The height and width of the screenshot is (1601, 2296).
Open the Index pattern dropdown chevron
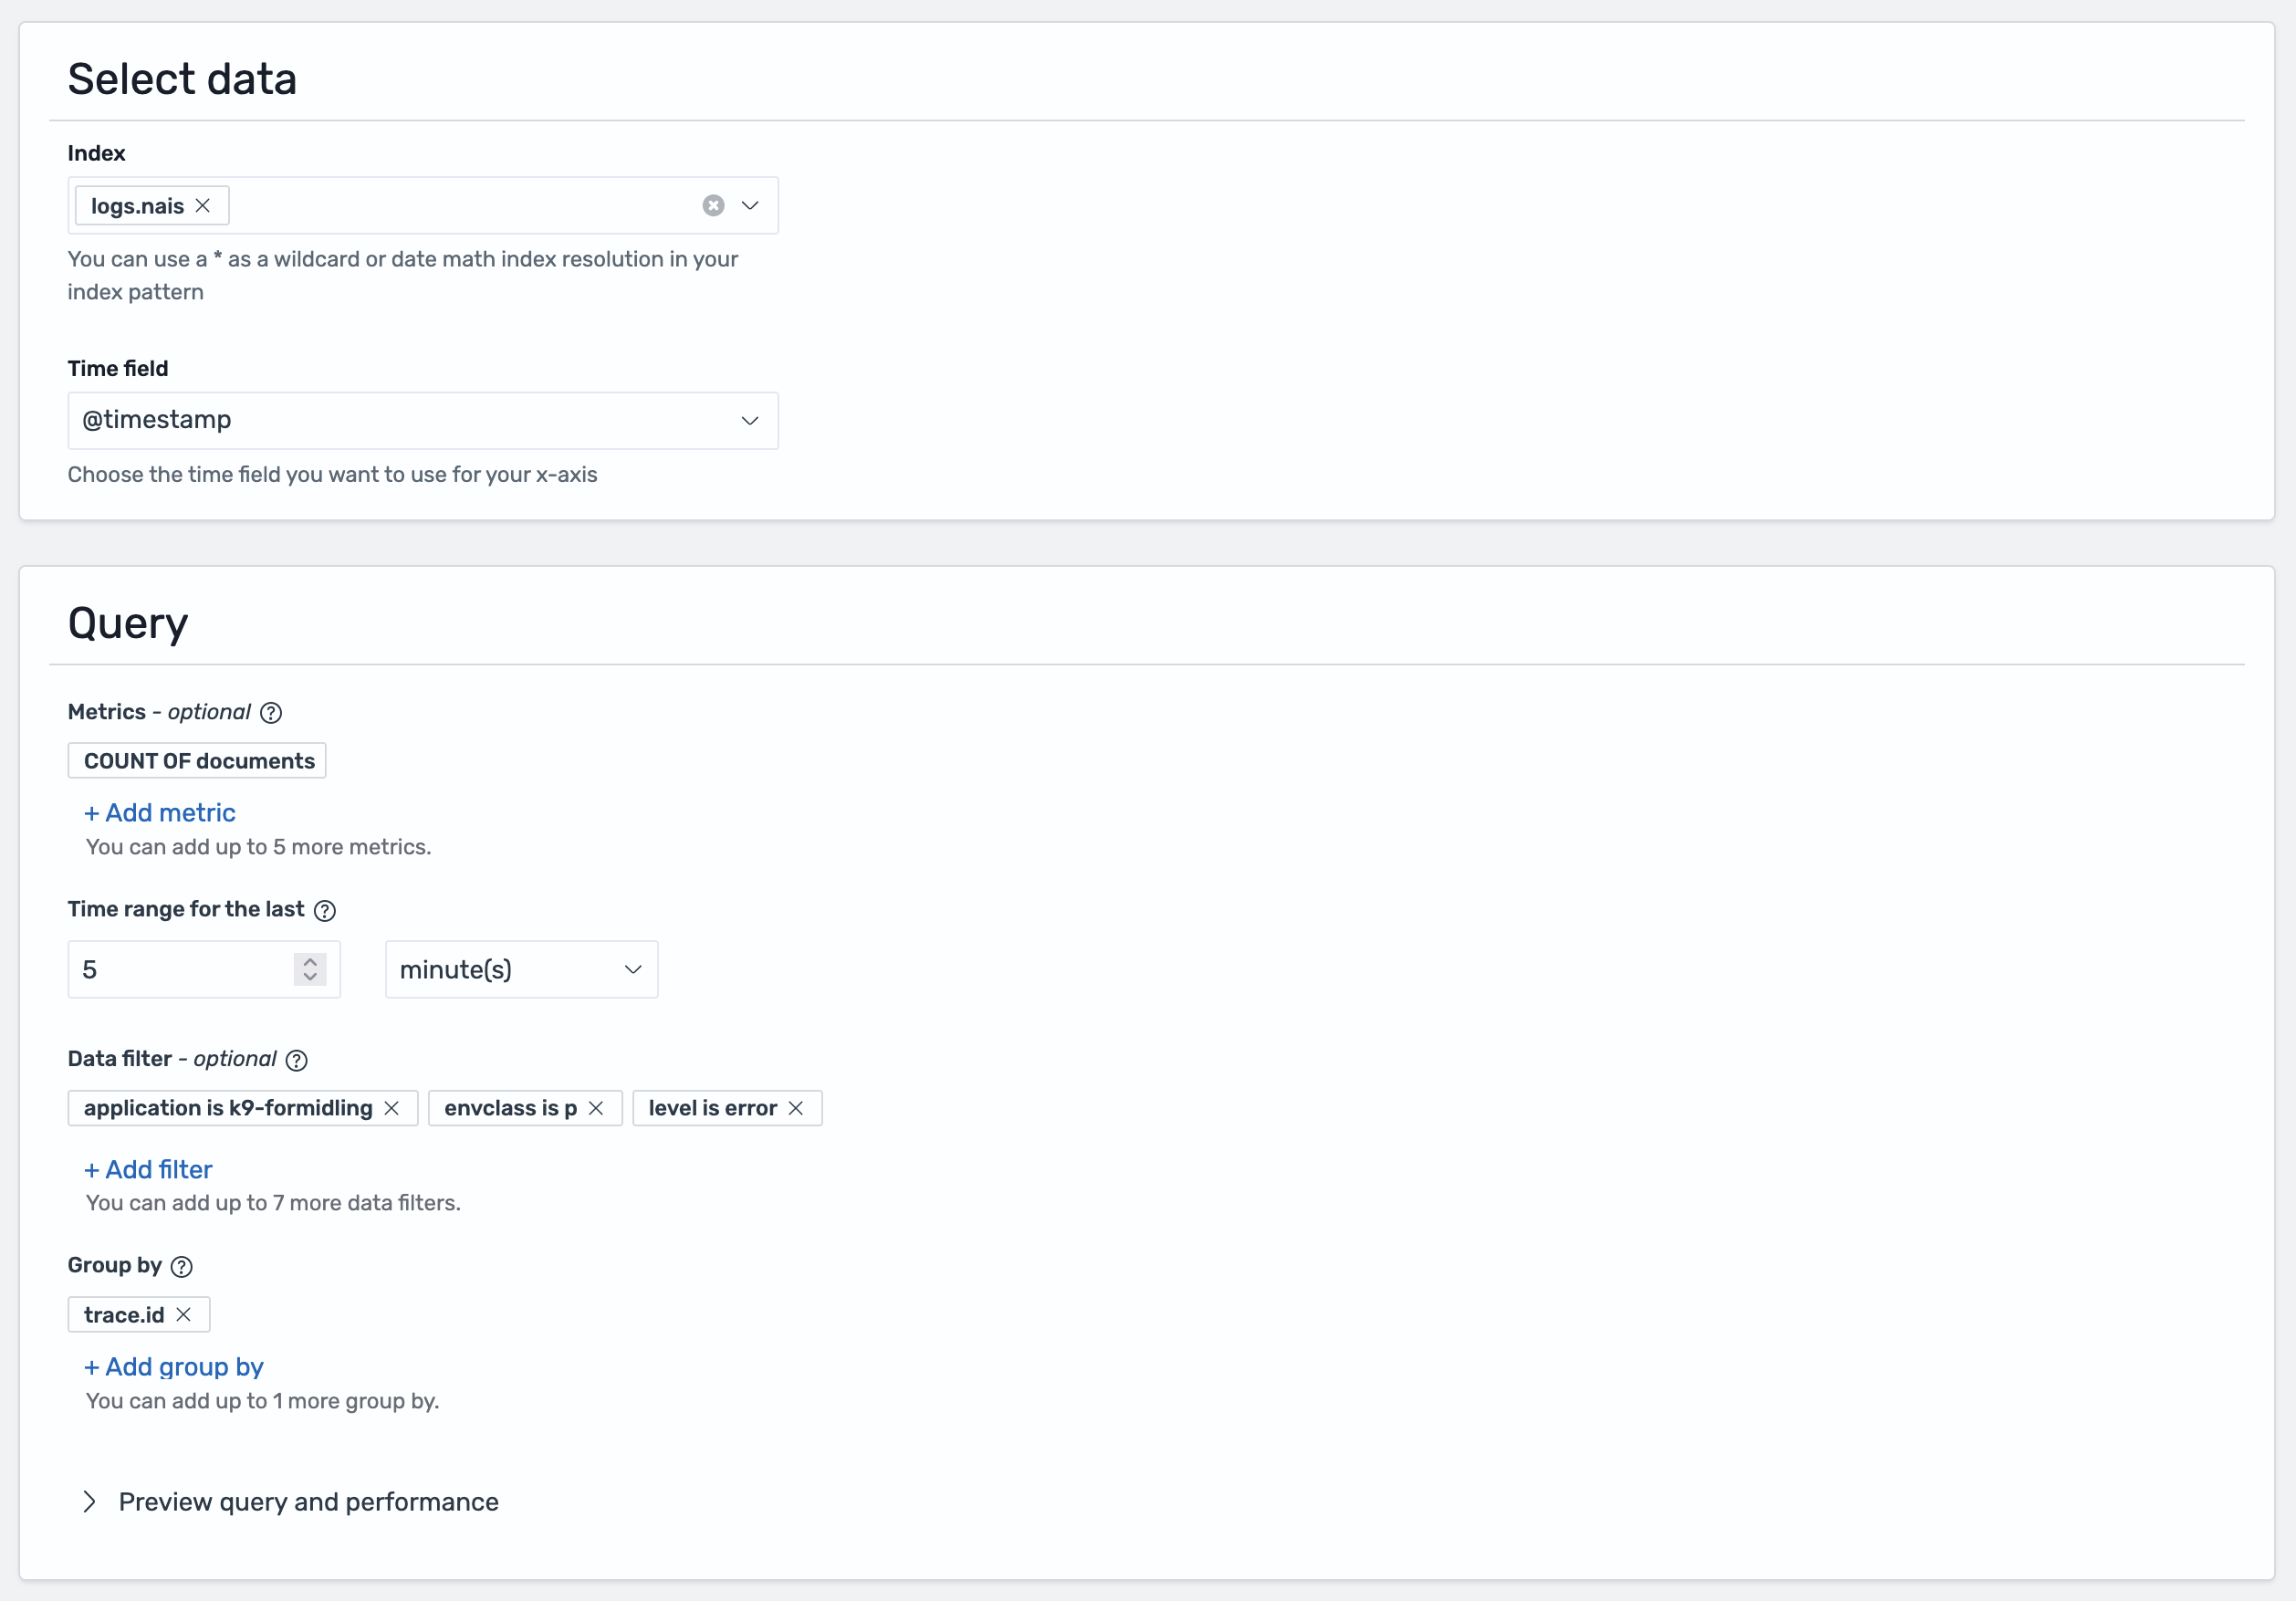pos(749,205)
